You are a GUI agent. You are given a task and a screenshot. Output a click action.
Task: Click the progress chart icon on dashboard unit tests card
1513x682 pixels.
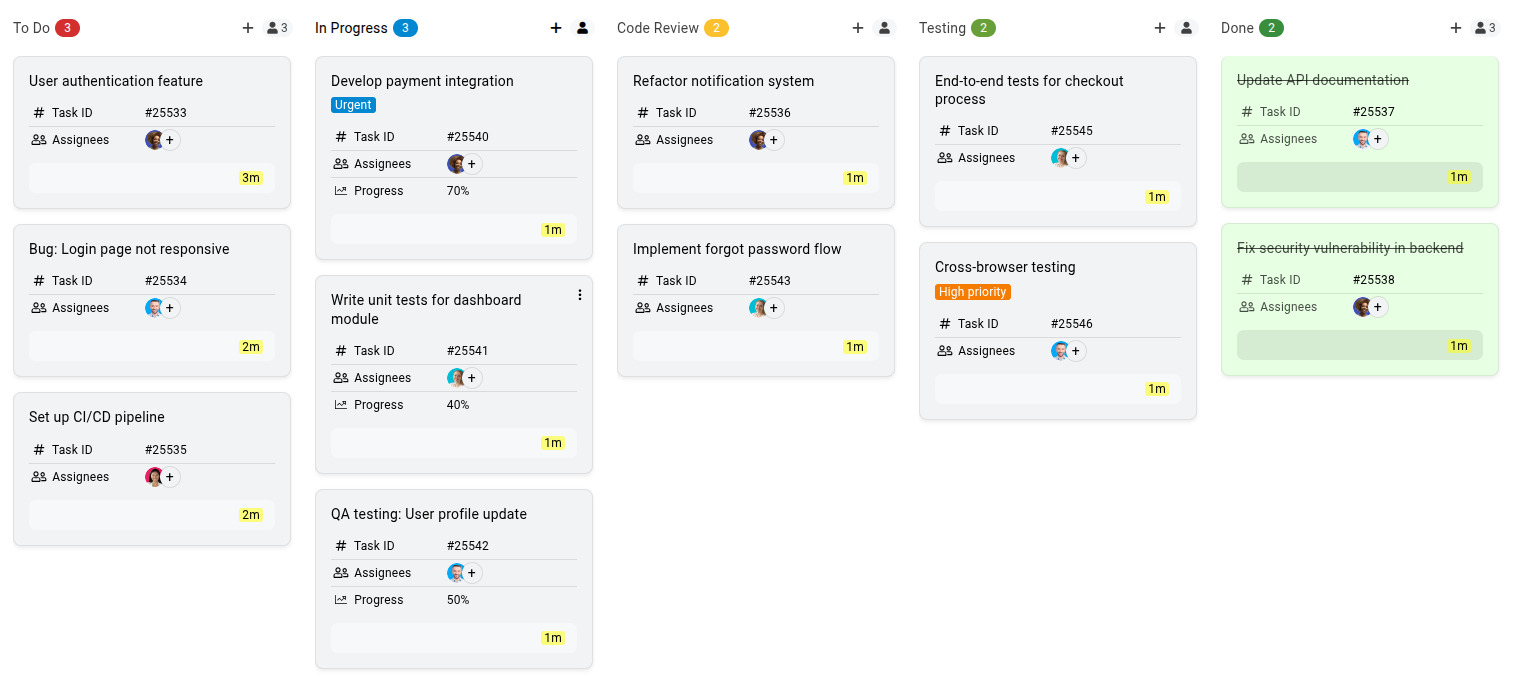tap(339, 404)
